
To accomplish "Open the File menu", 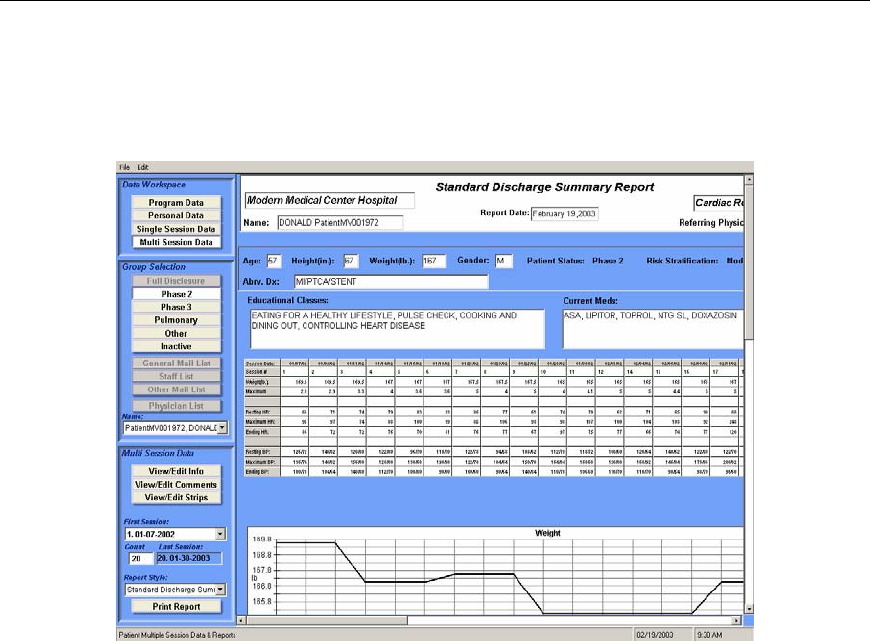I will tap(124, 167).
